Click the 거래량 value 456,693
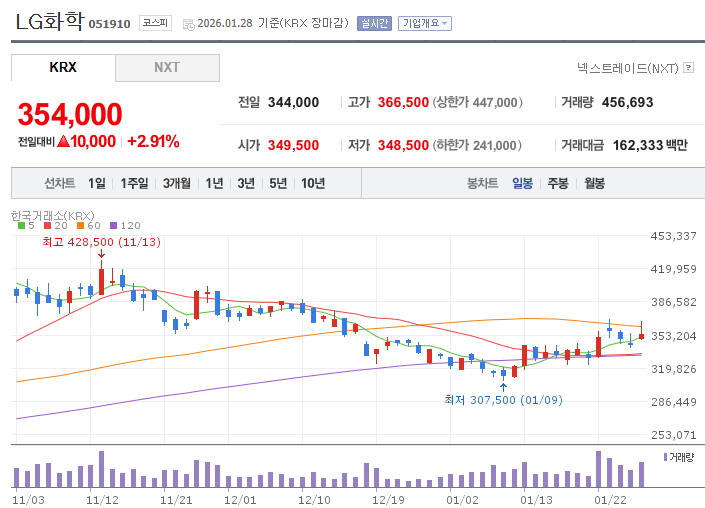 click(x=627, y=102)
